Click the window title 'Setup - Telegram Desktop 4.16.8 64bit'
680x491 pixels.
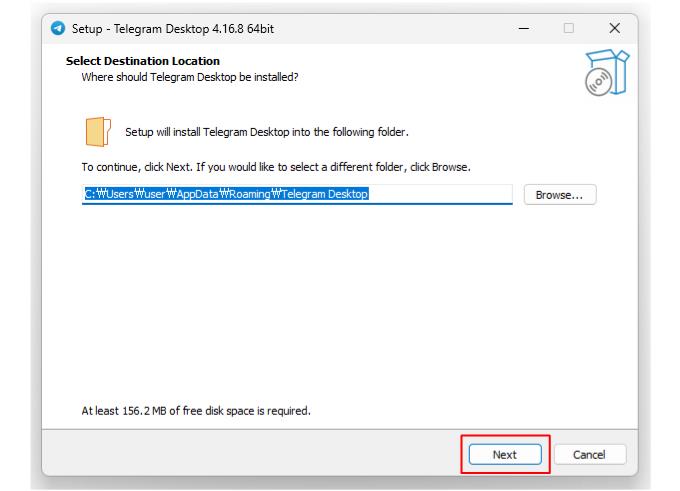click(173, 29)
